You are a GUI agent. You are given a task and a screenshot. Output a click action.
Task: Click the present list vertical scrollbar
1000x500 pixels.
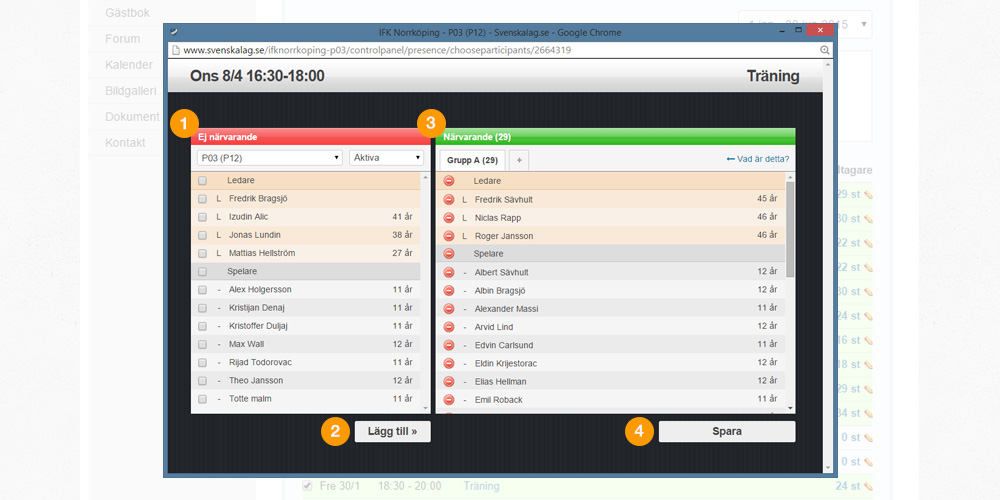[791, 230]
